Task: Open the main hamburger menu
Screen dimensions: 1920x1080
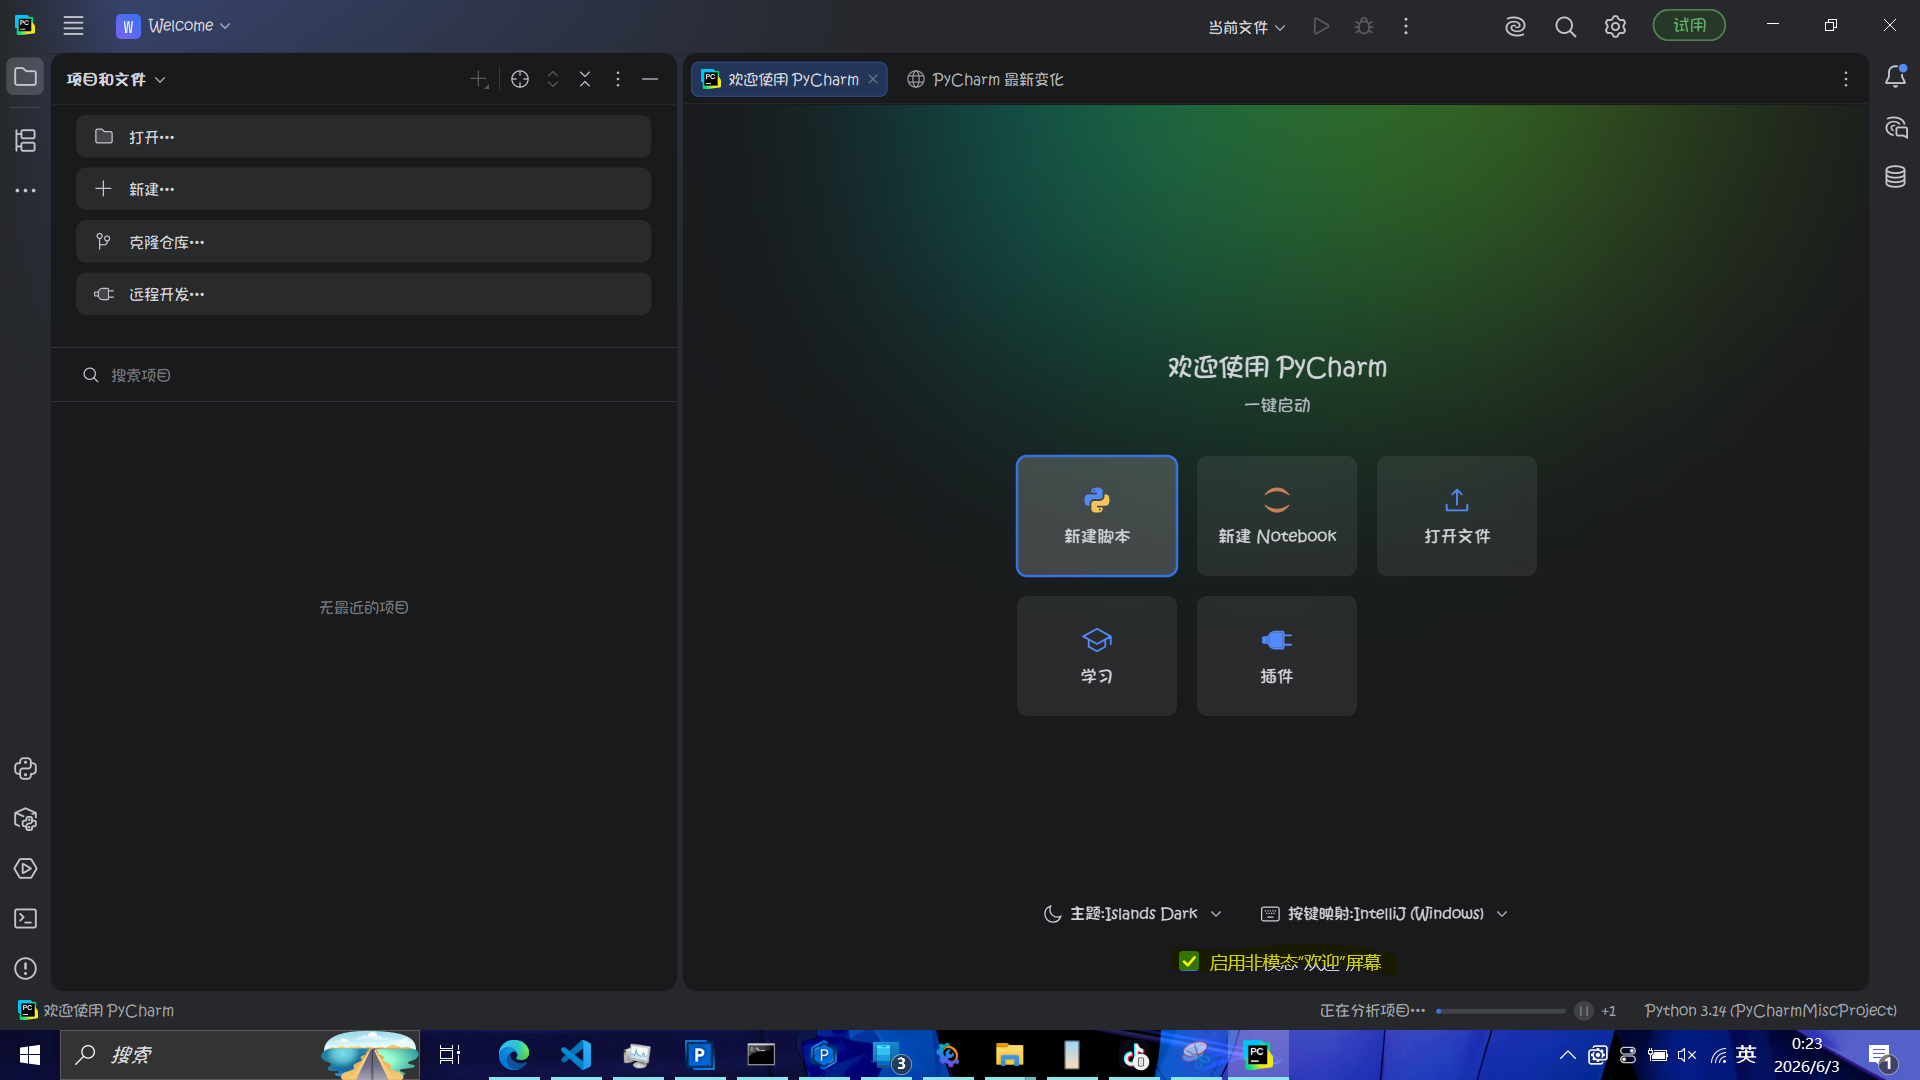Action: point(73,26)
